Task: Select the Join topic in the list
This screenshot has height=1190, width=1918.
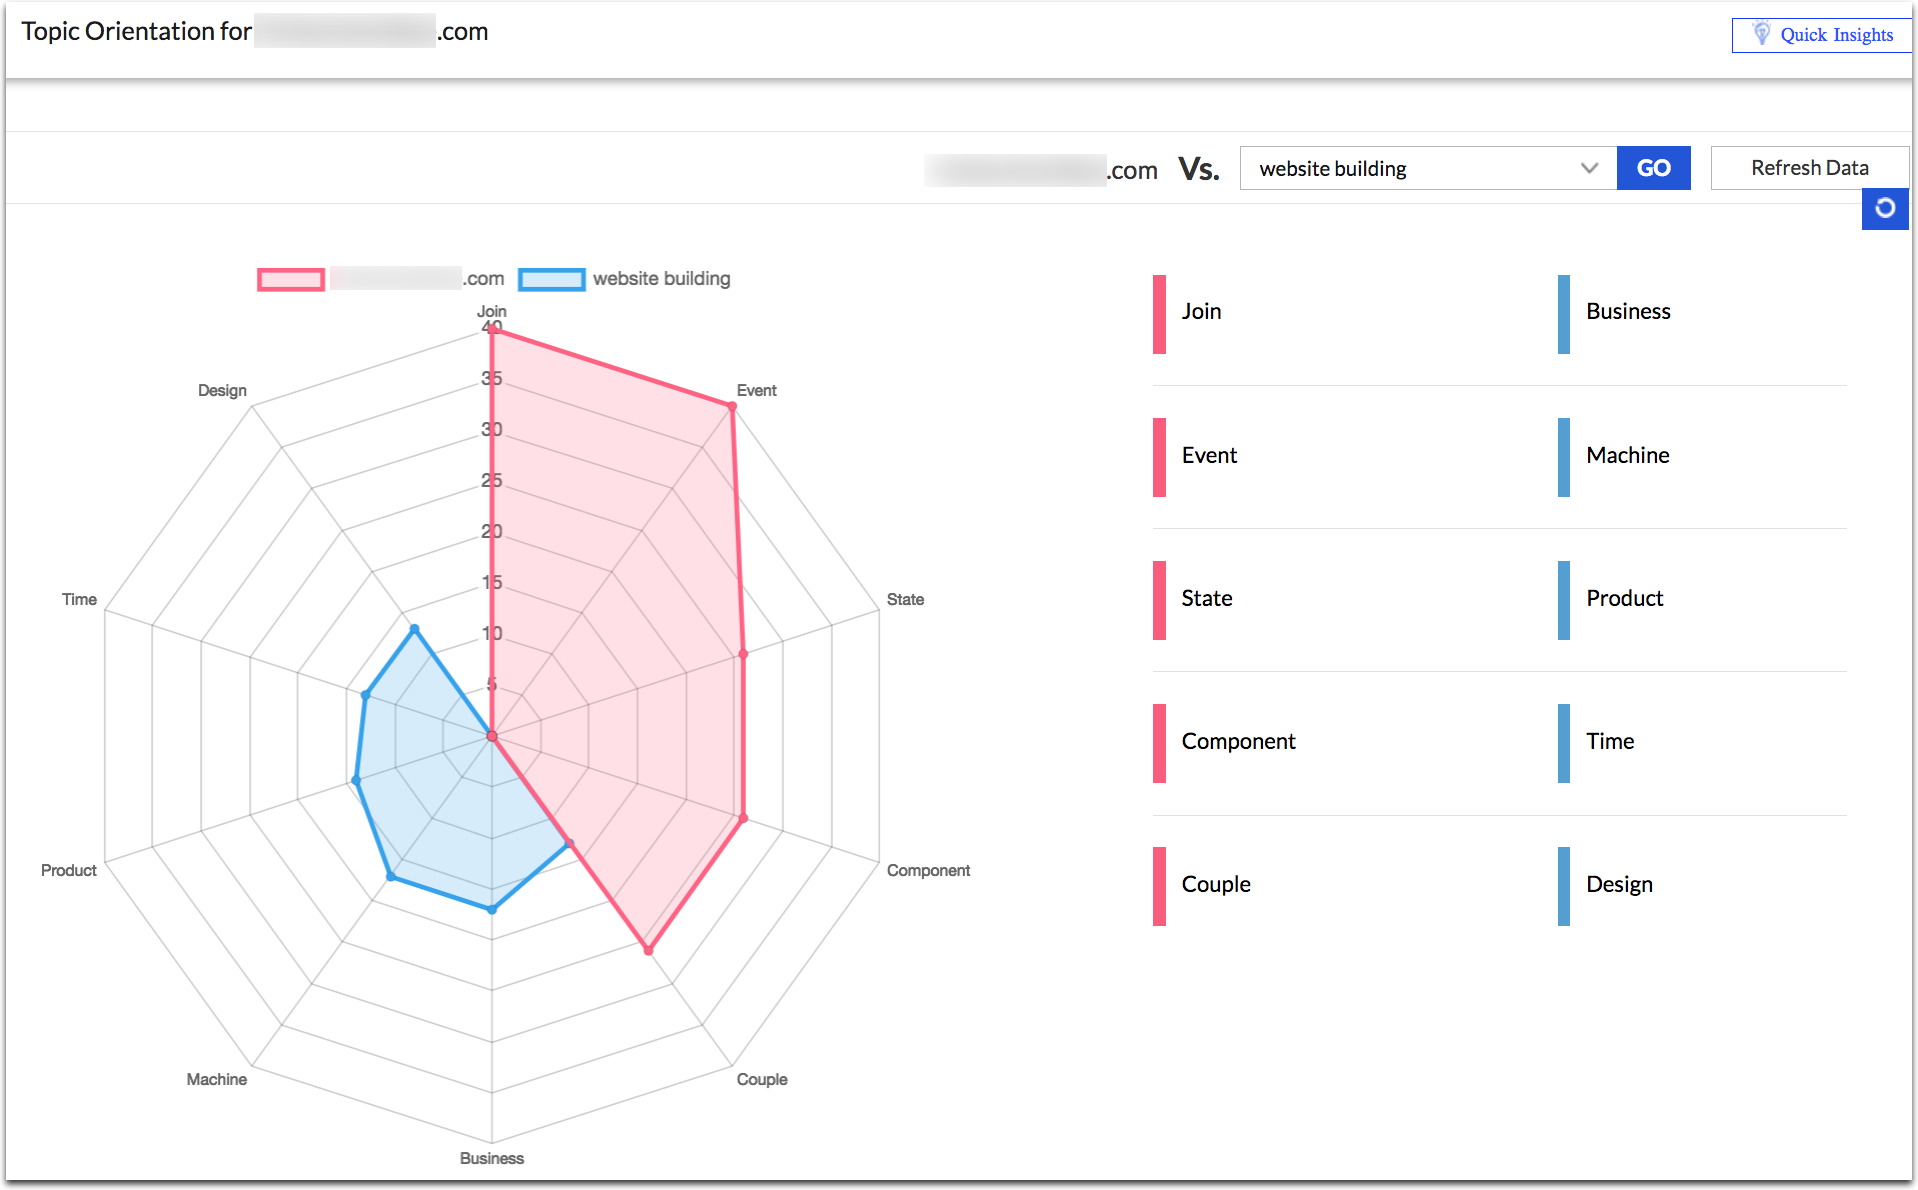Action: [1201, 312]
